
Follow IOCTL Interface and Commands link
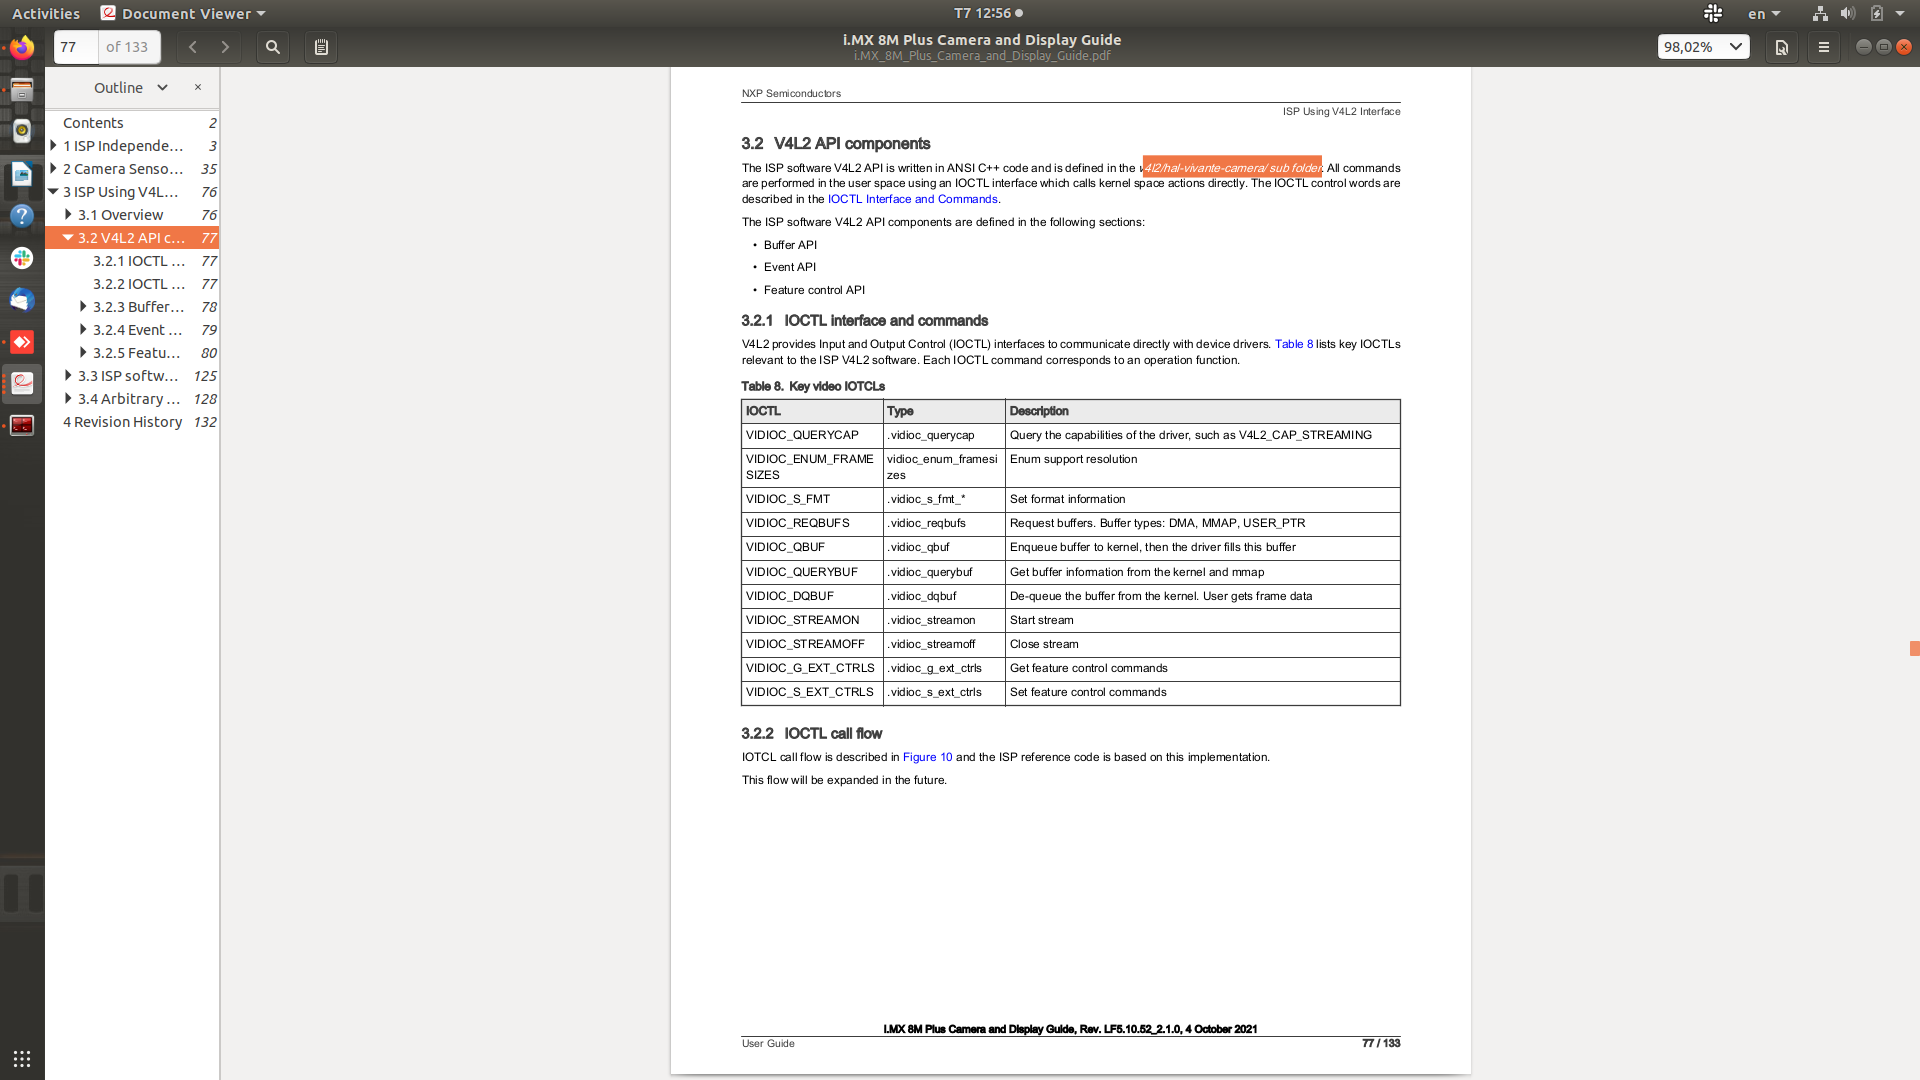[912, 199]
